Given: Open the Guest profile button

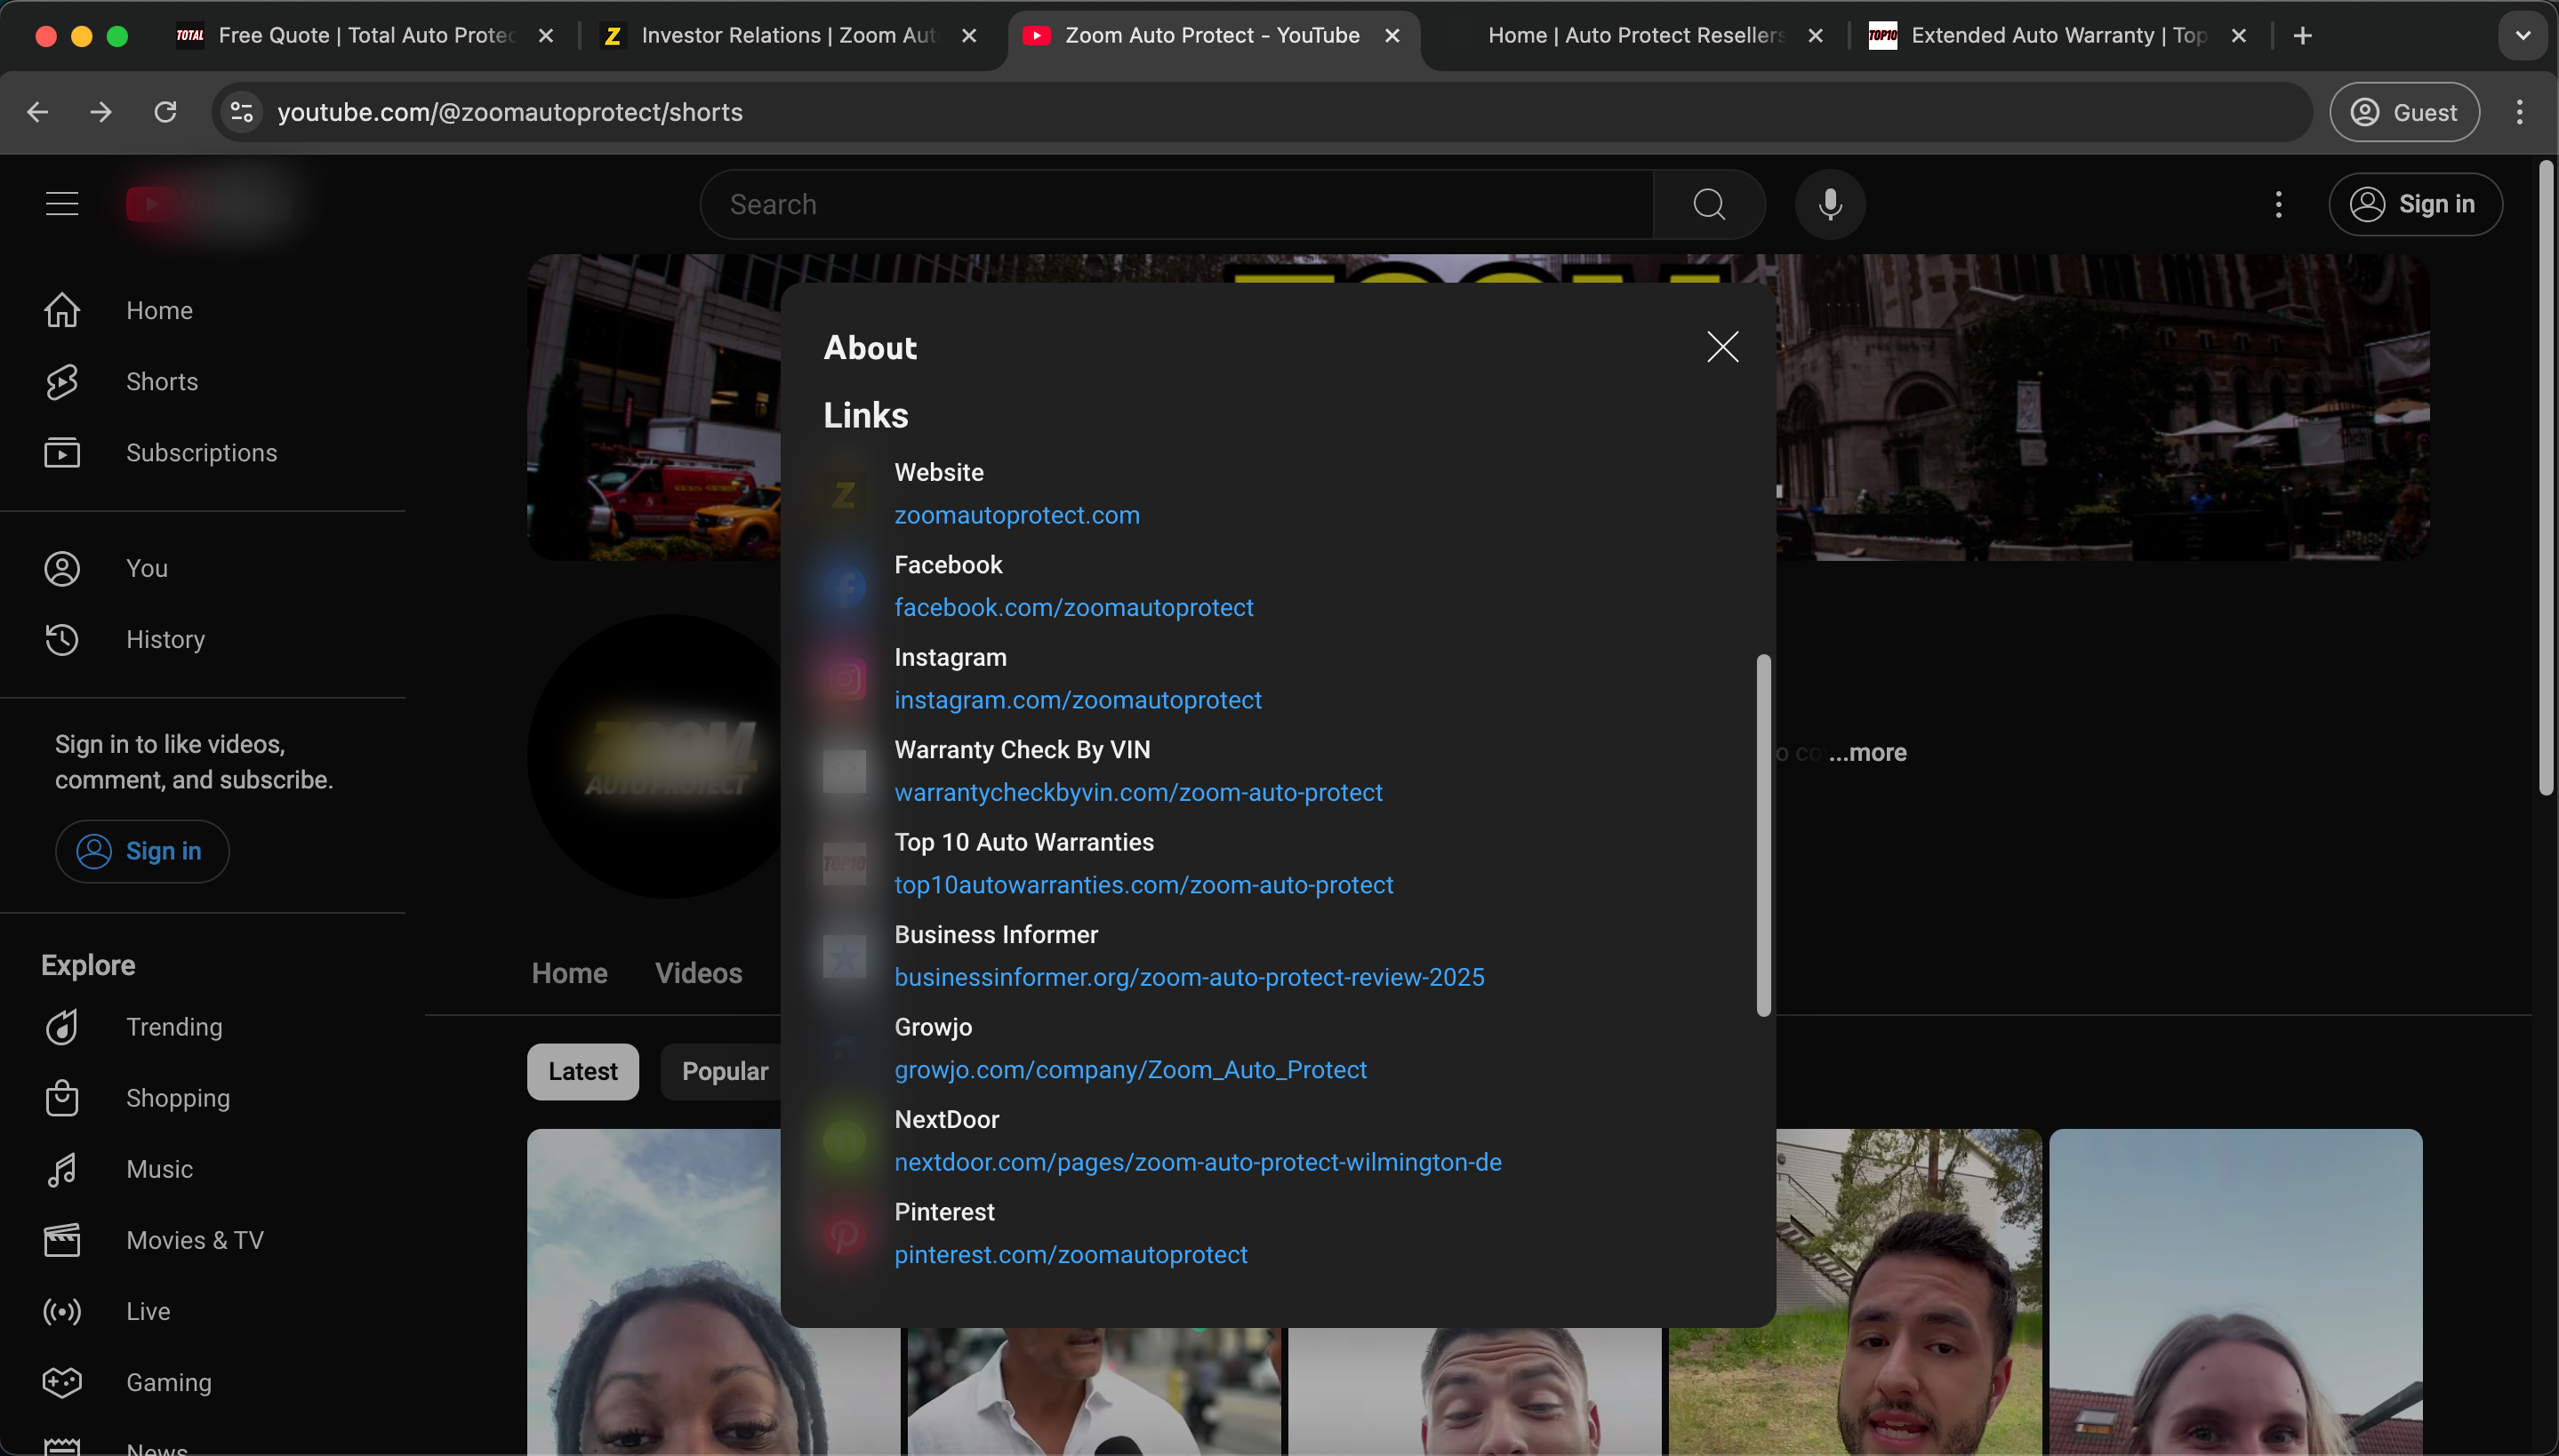Looking at the screenshot, I should [x=2404, y=112].
